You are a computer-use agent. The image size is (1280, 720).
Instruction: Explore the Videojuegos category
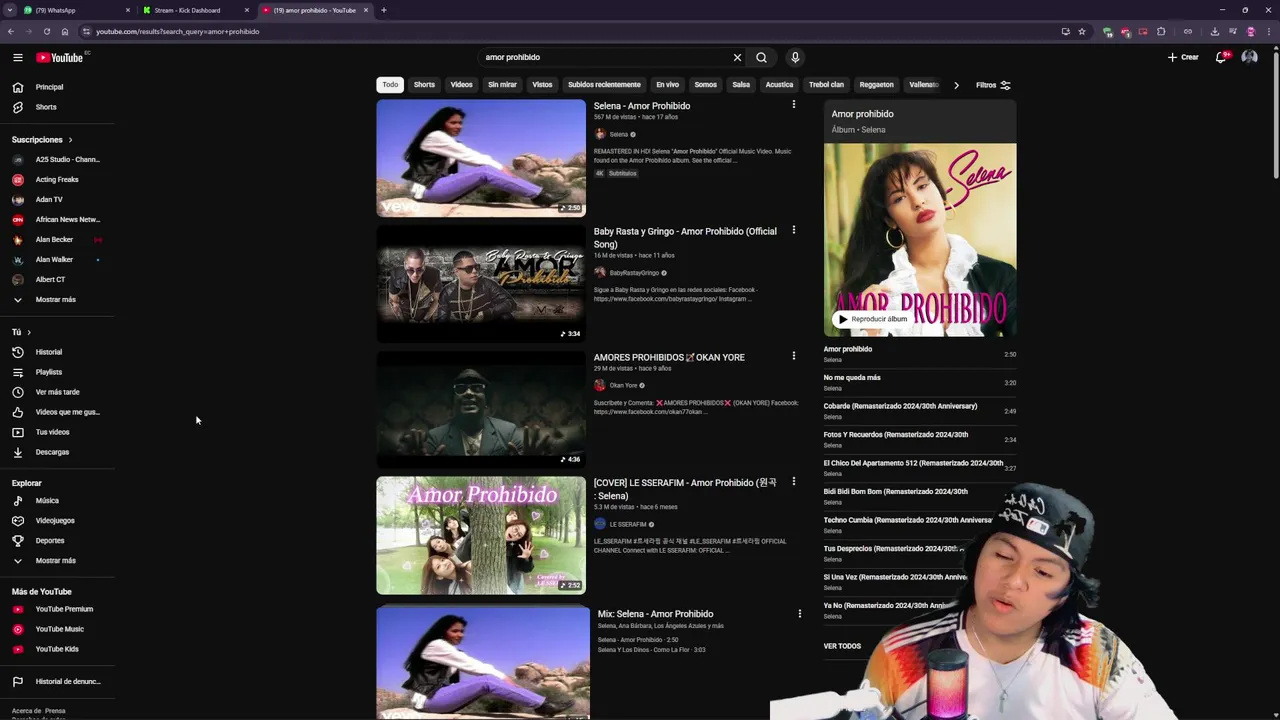tap(57, 520)
